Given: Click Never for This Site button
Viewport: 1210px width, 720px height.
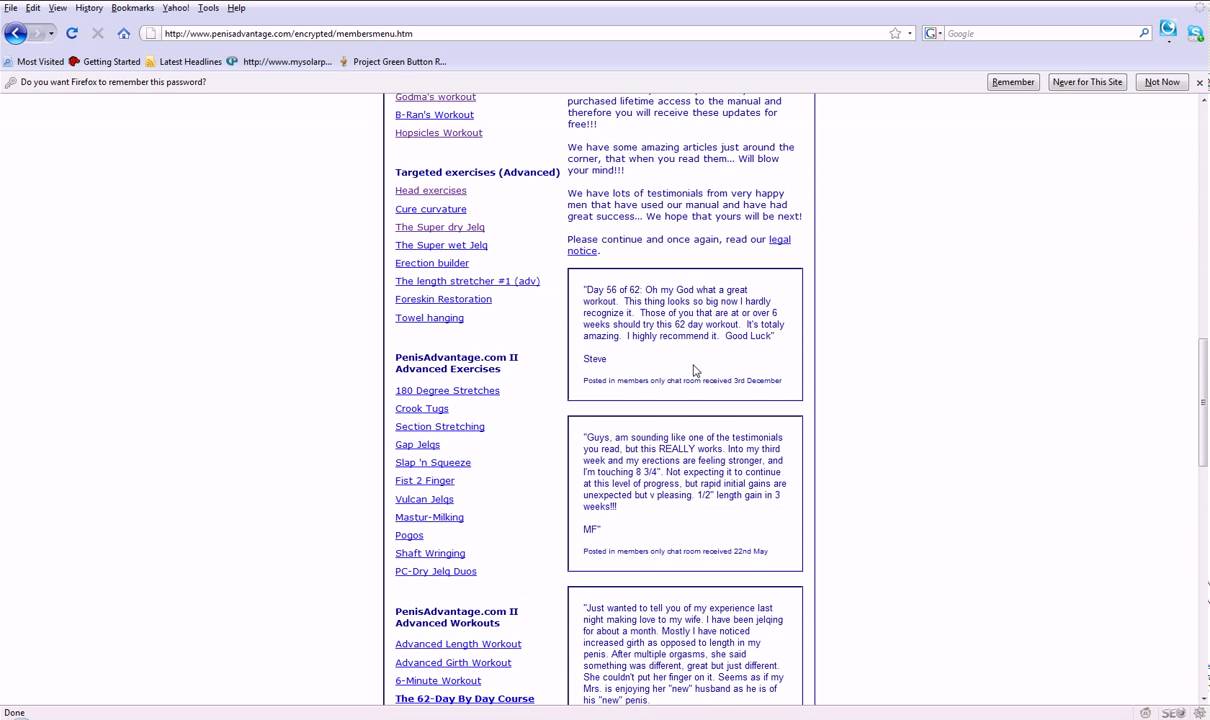Looking at the screenshot, I should coord(1087,82).
